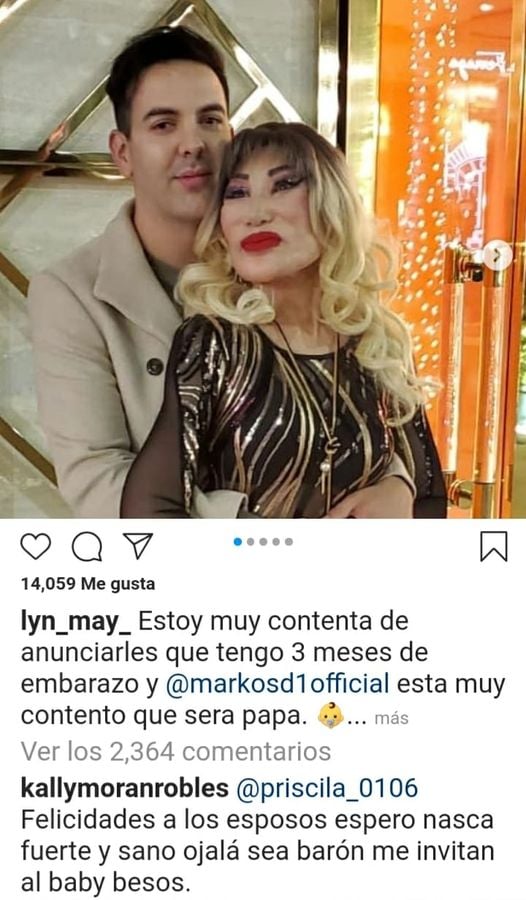Expand caption with más
Screen dimensions: 526x900
tap(392, 718)
